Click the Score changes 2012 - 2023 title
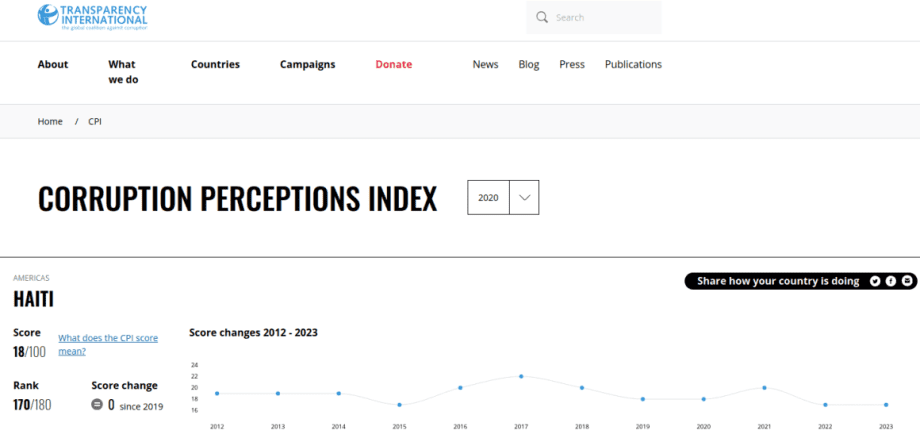 point(253,333)
